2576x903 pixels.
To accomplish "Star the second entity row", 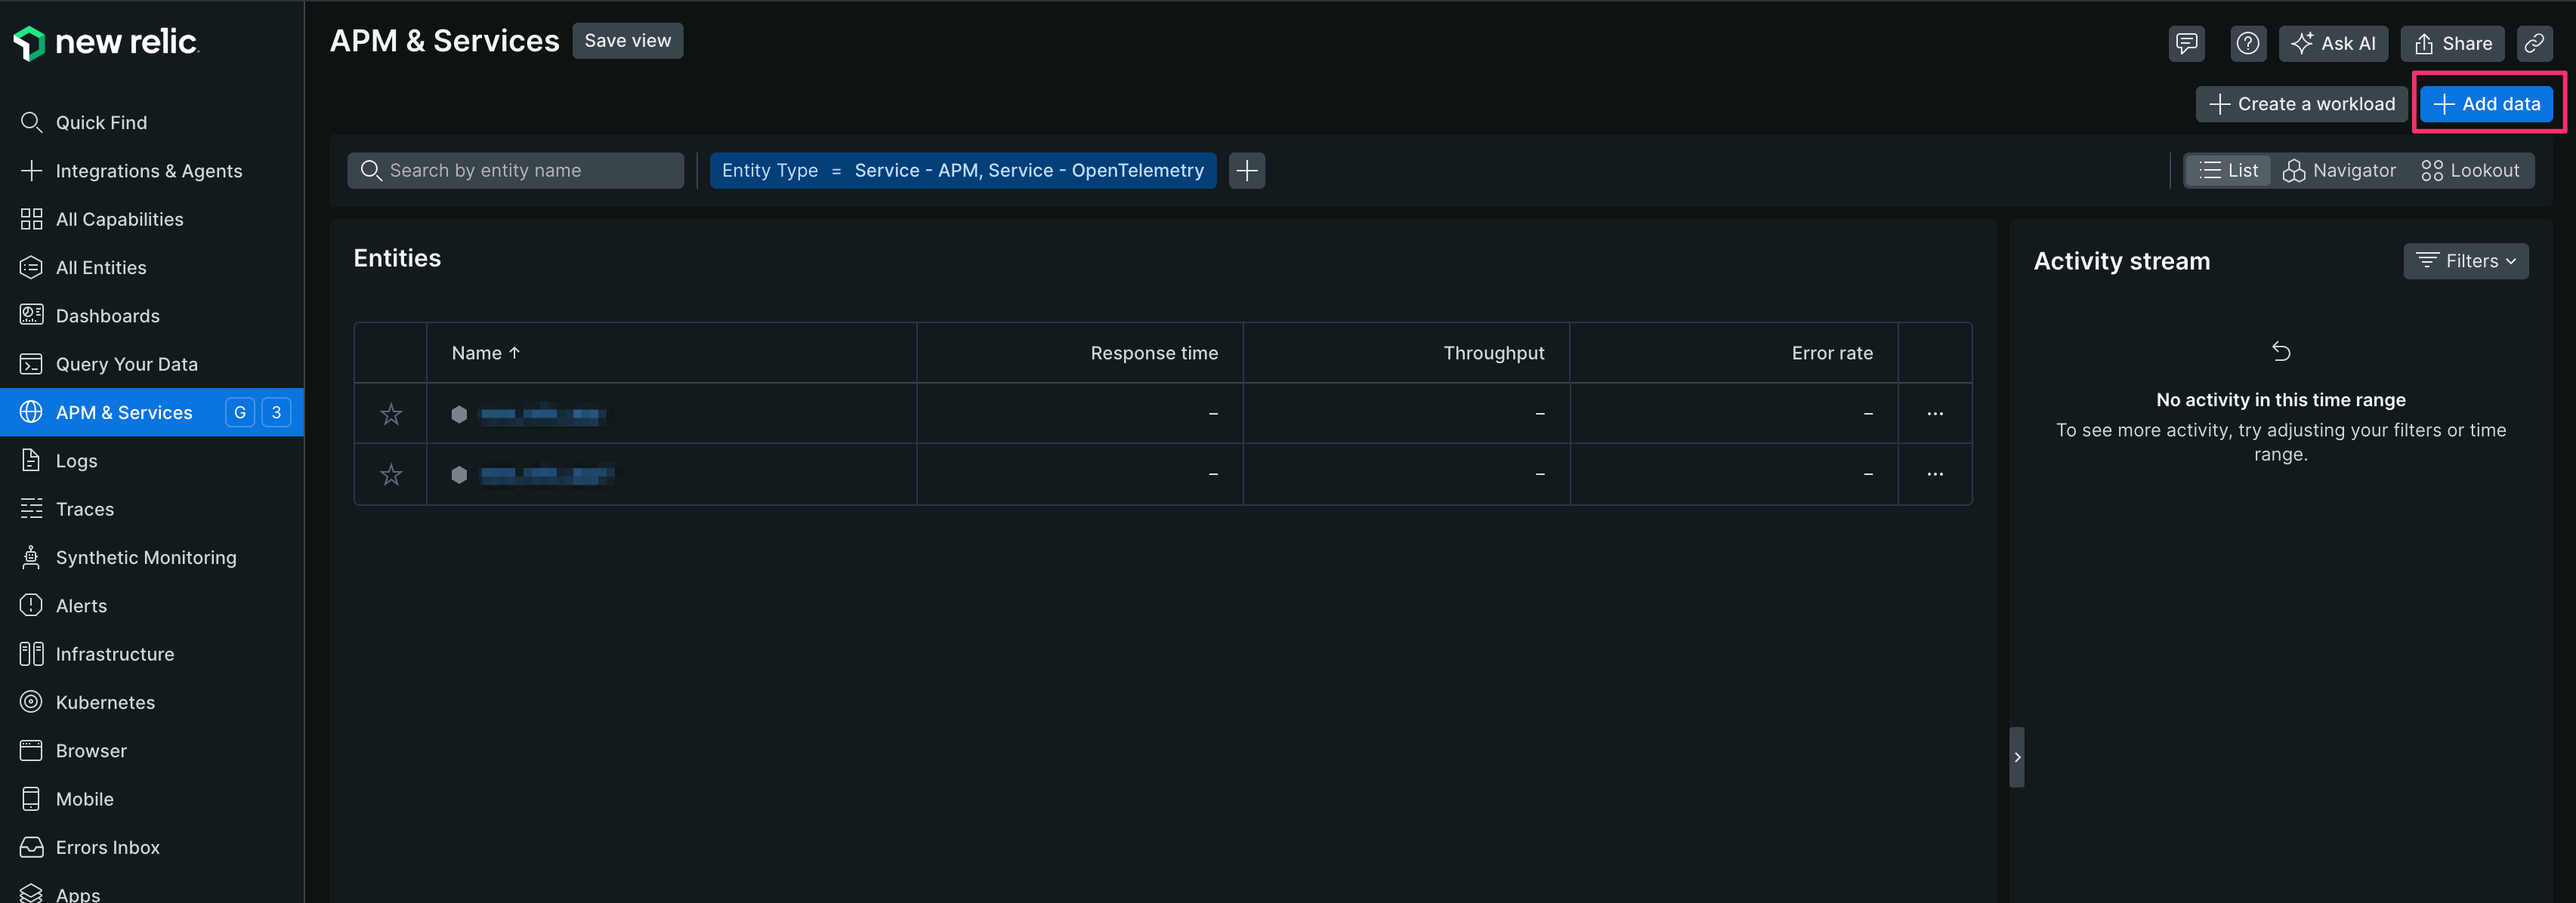I will coord(390,474).
